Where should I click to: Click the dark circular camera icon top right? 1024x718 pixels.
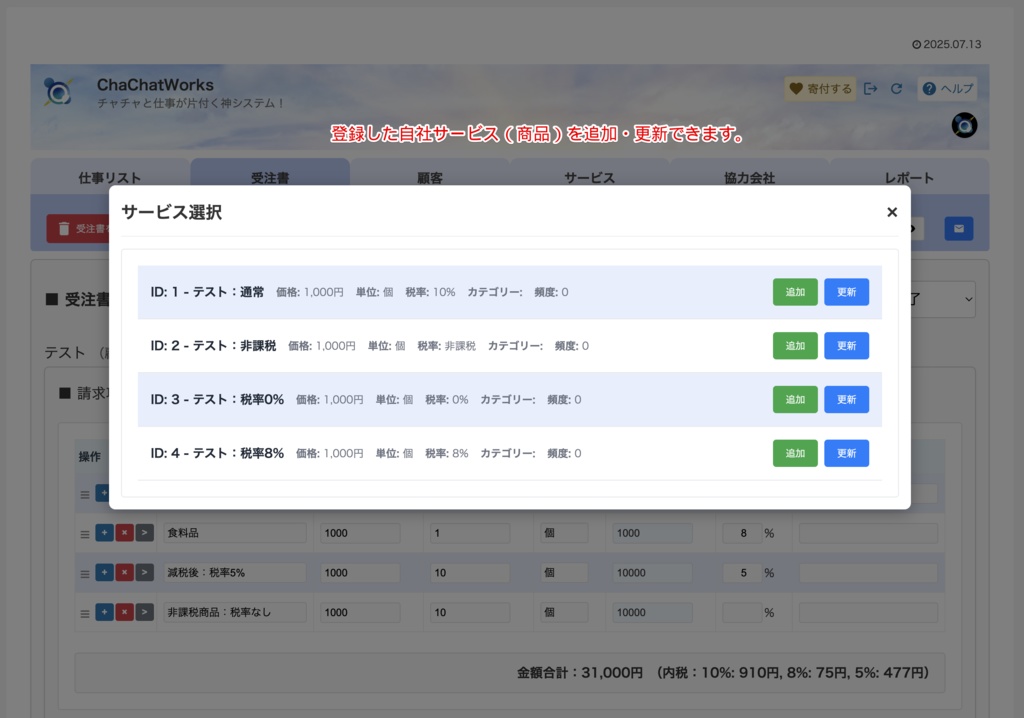(963, 125)
